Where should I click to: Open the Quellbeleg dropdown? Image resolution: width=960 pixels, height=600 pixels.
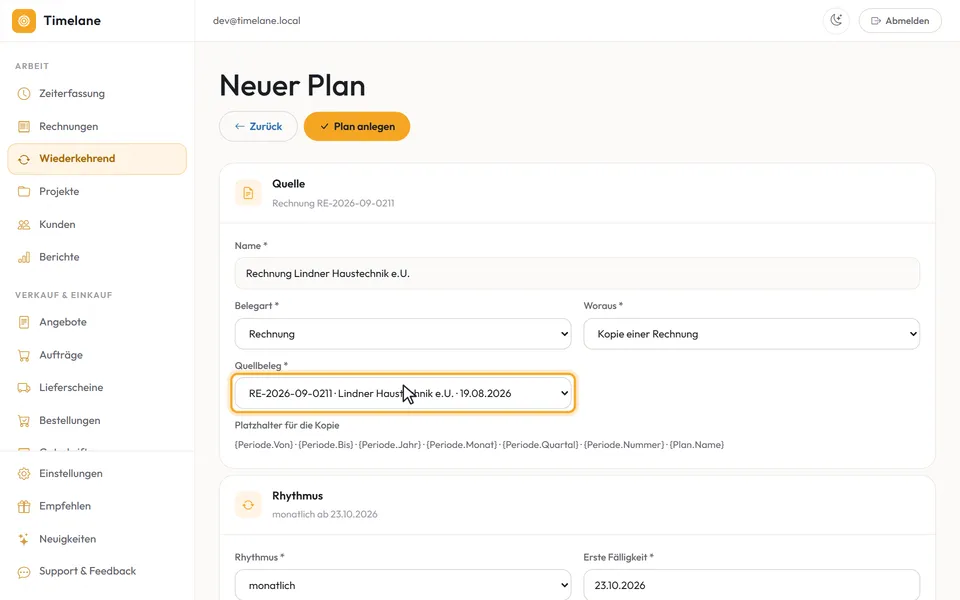point(403,393)
